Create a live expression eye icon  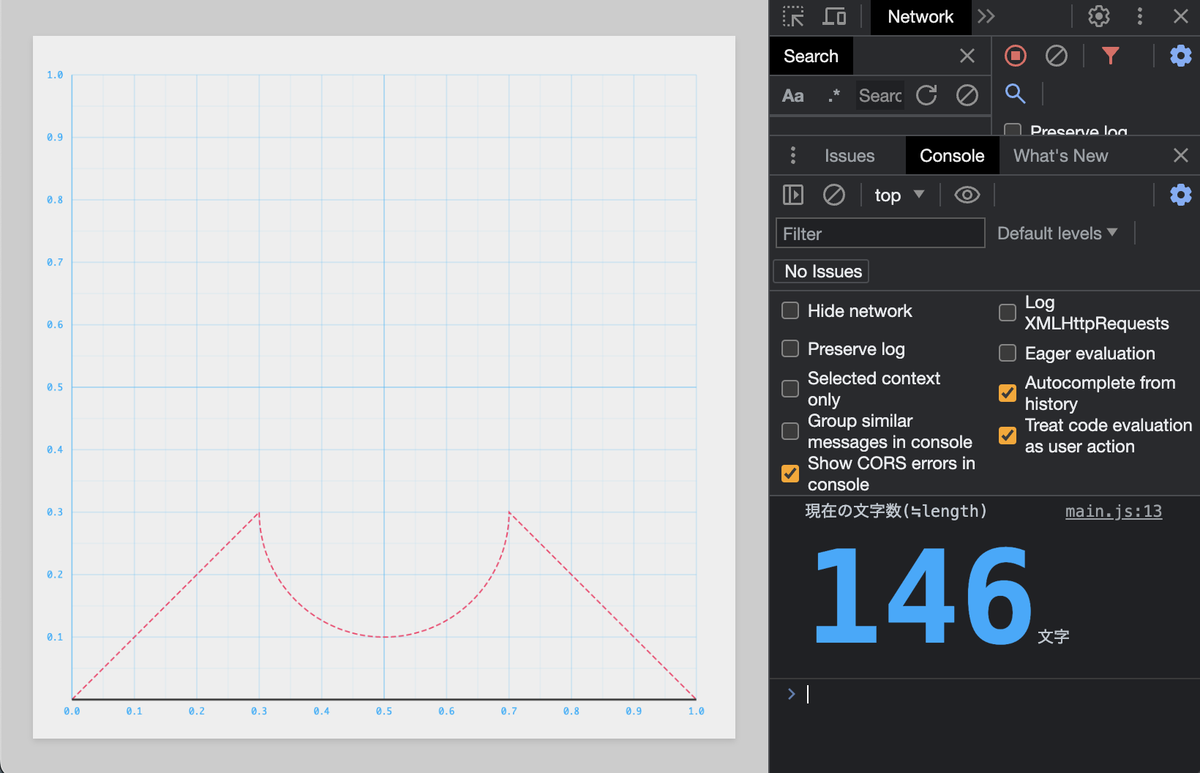[967, 195]
